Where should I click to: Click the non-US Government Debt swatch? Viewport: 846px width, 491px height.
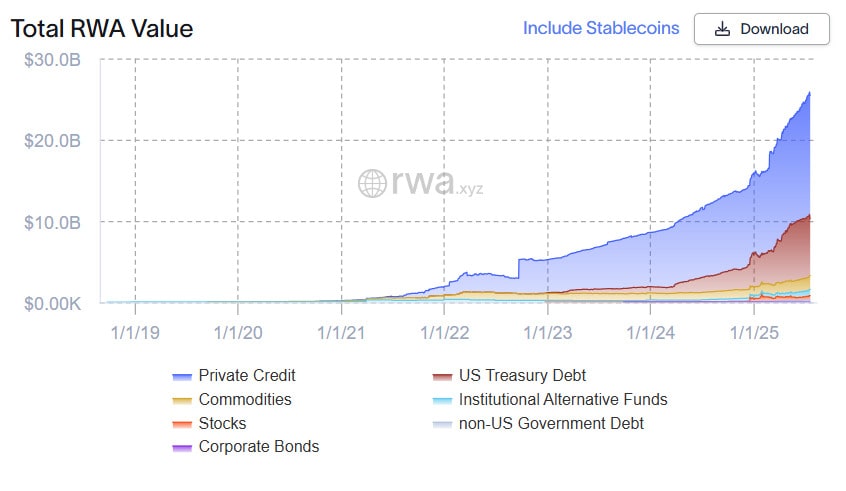[441, 424]
